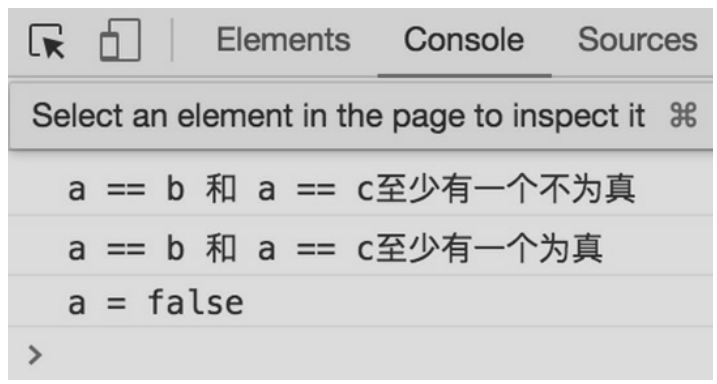Click the "Select an element in the page" tooltip
717x384 pixels.
pos(360,116)
